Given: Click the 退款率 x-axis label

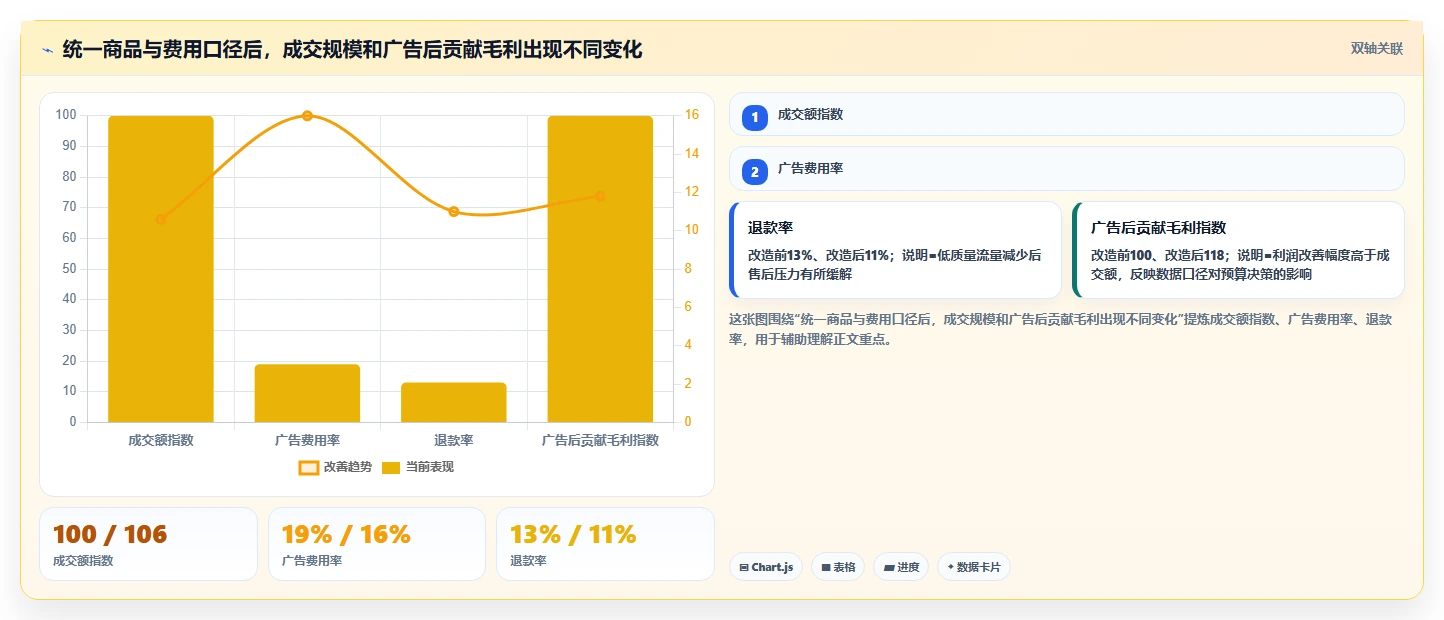Looking at the screenshot, I should [x=454, y=440].
